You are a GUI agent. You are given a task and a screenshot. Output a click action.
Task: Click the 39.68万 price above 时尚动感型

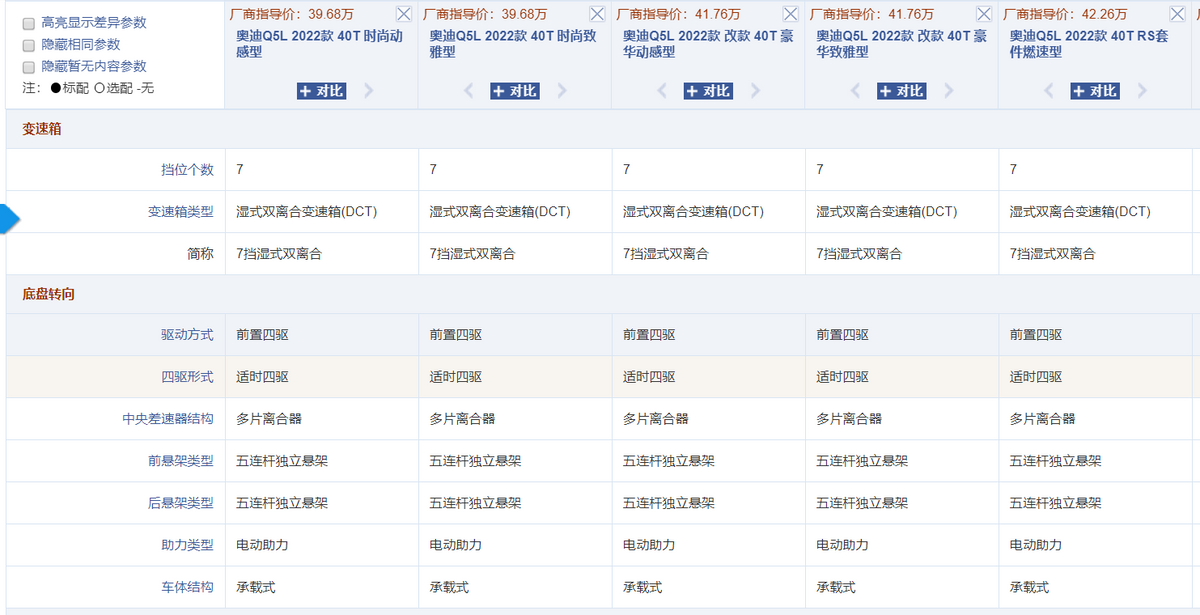tap(330, 14)
